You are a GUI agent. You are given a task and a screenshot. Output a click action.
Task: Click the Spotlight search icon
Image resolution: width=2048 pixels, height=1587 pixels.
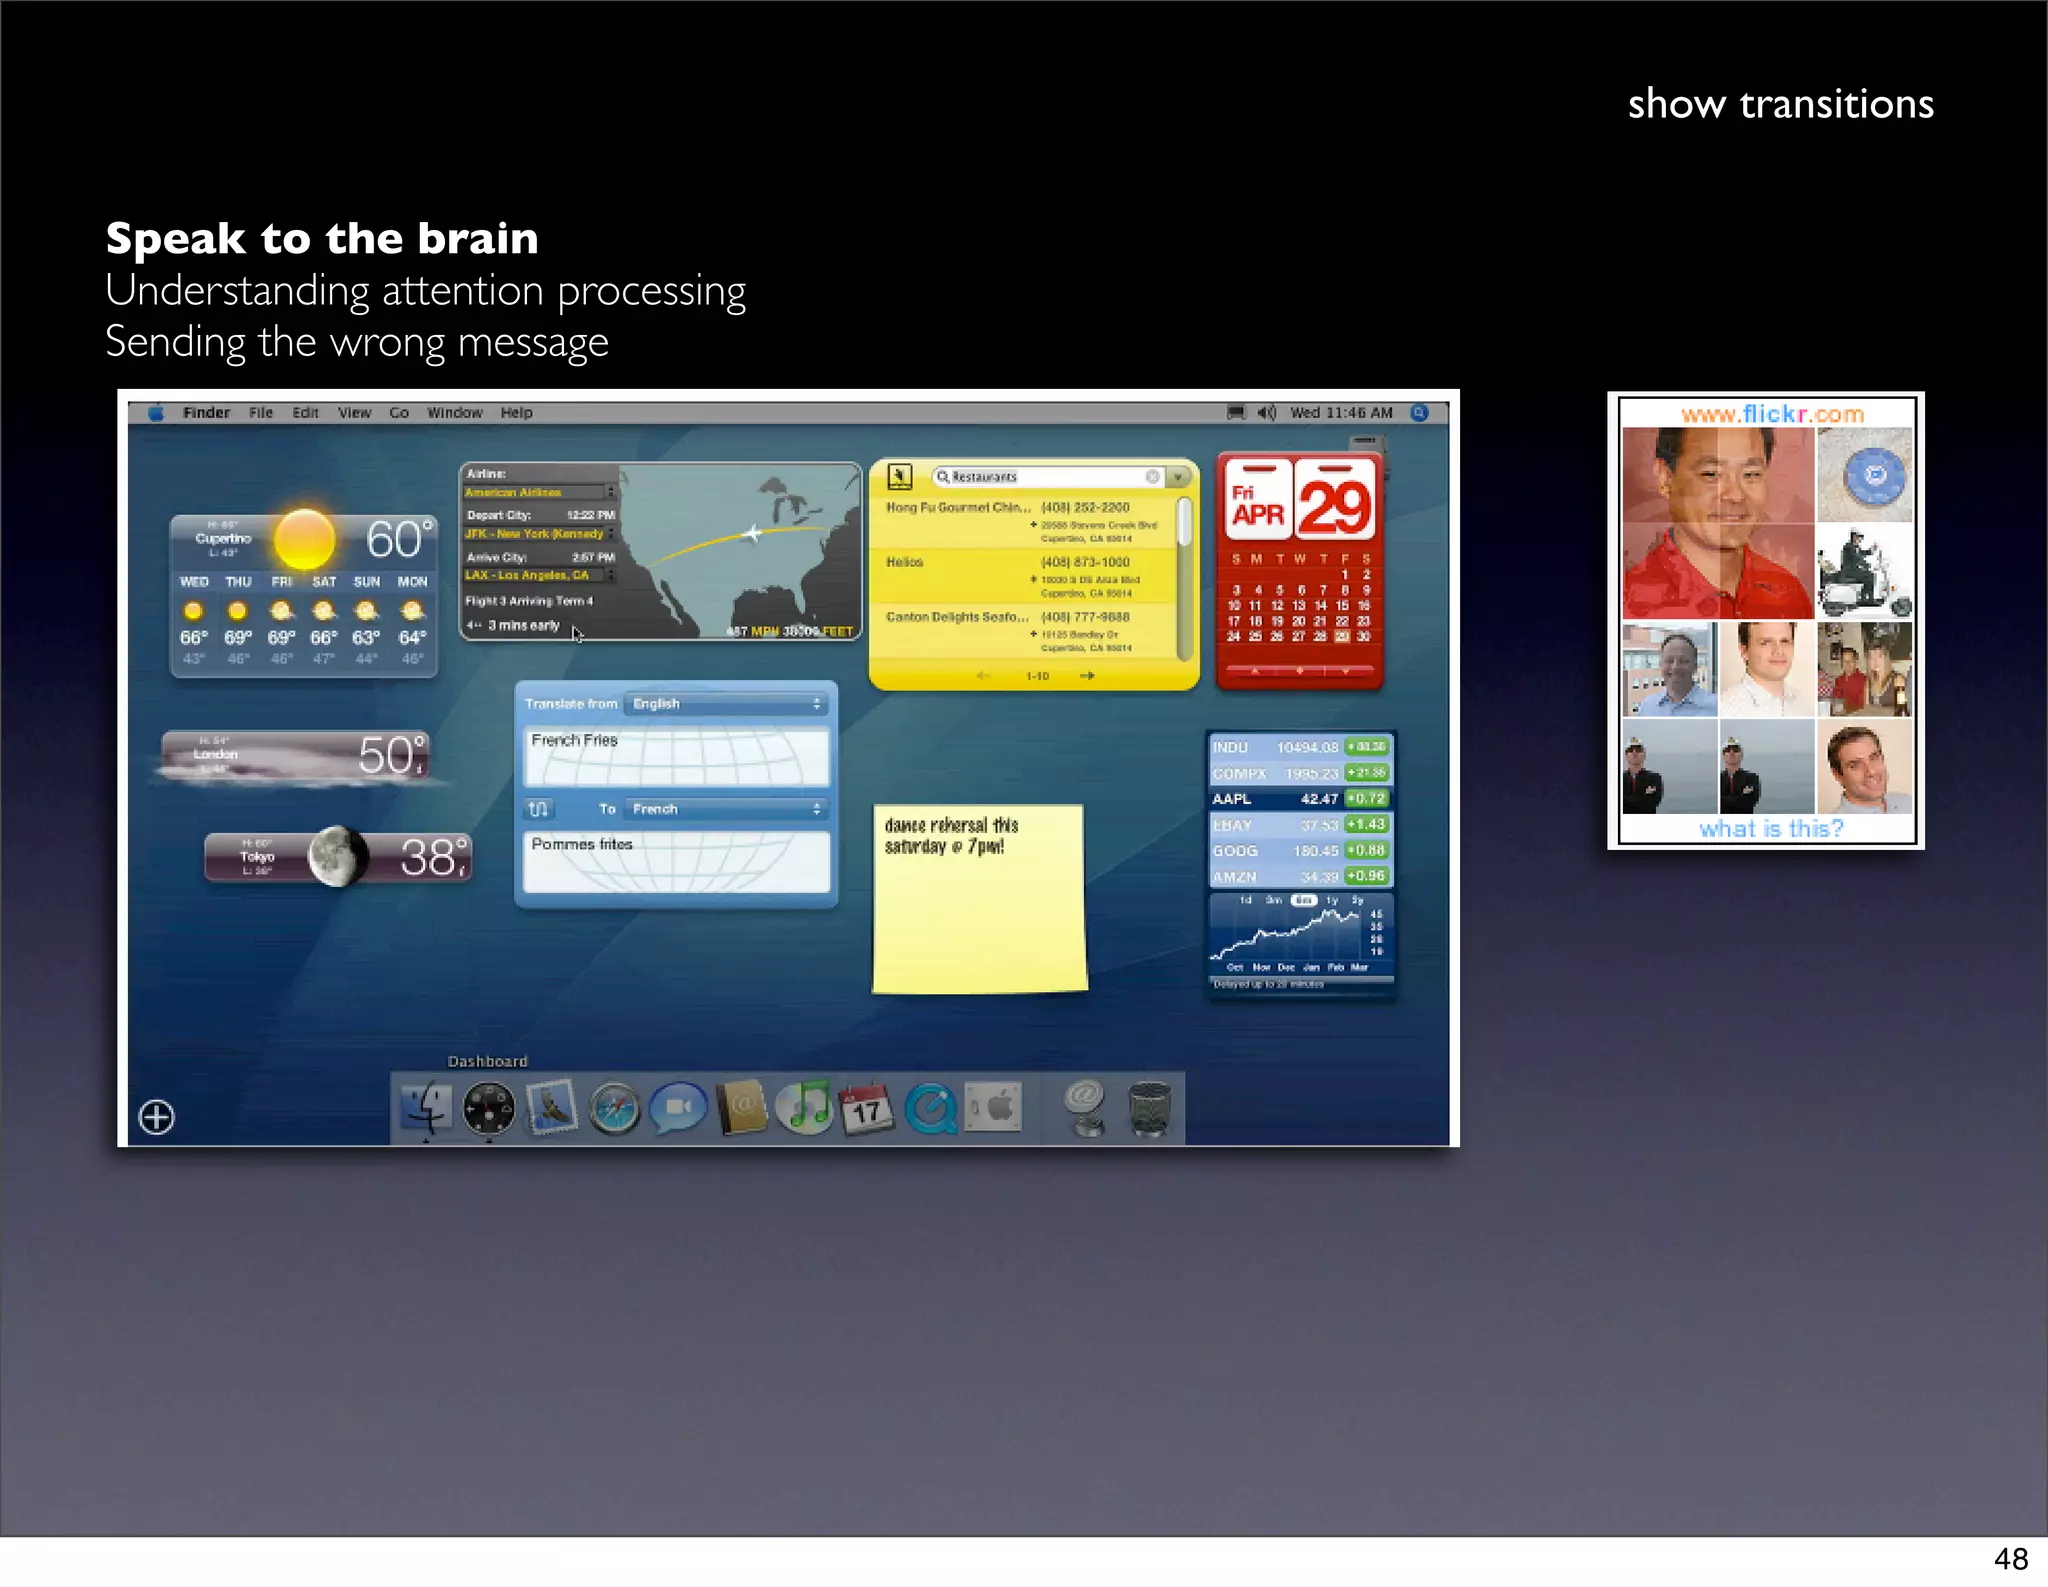(1419, 412)
